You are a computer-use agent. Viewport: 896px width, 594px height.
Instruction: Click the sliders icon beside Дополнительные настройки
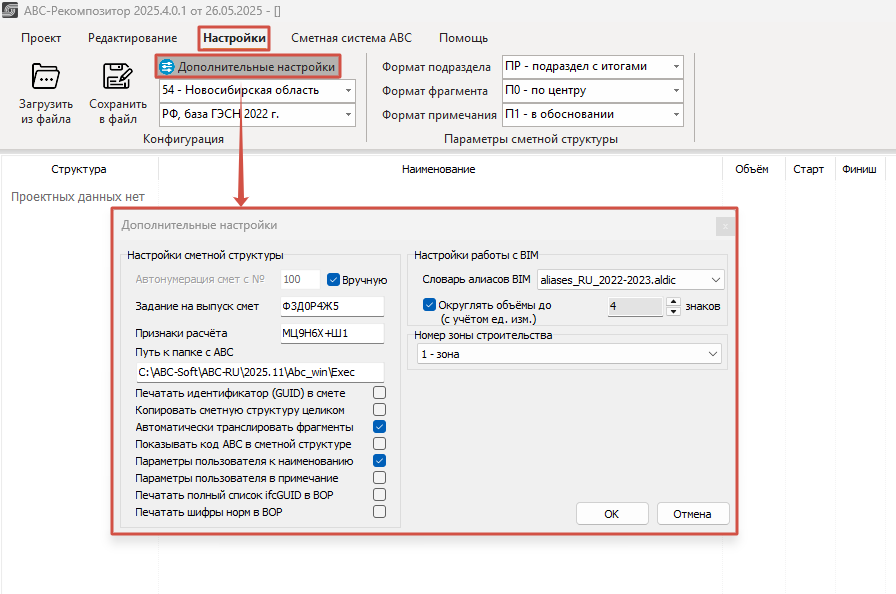click(166, 67)
